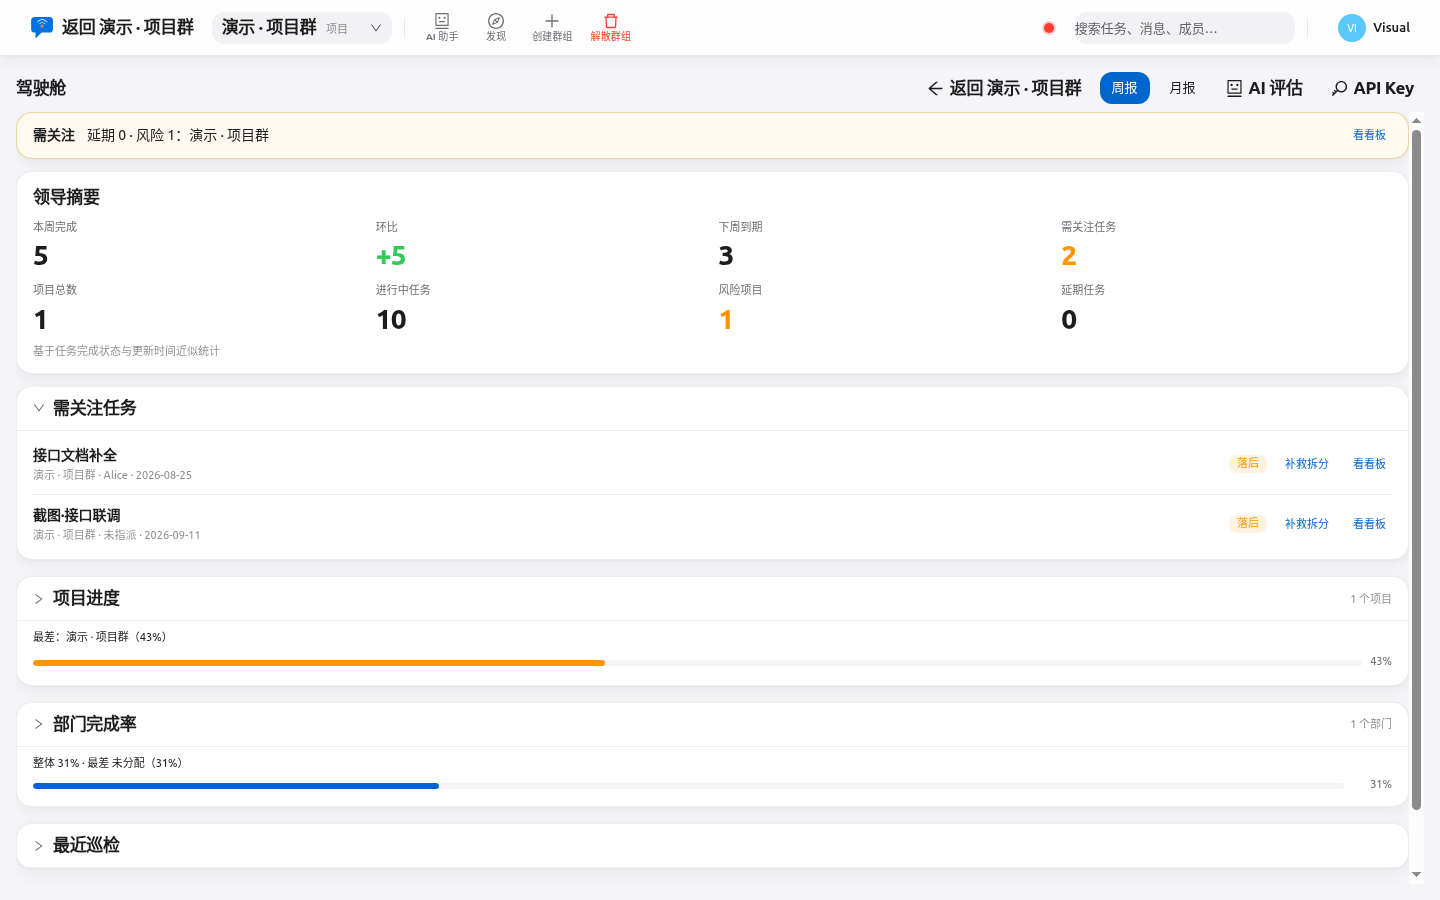Click 补救拆分 for 接口文档补全
Image resolution: width=1440 pixels, height=900 pixels.
click(x=1307, y=464)
